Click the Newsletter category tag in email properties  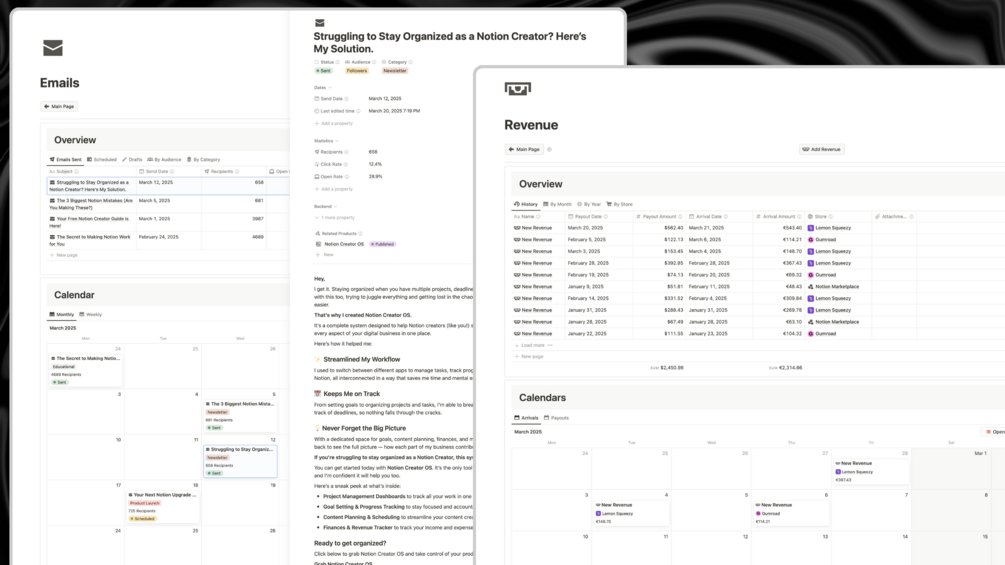pyautogui.click(x=395, y=71)
